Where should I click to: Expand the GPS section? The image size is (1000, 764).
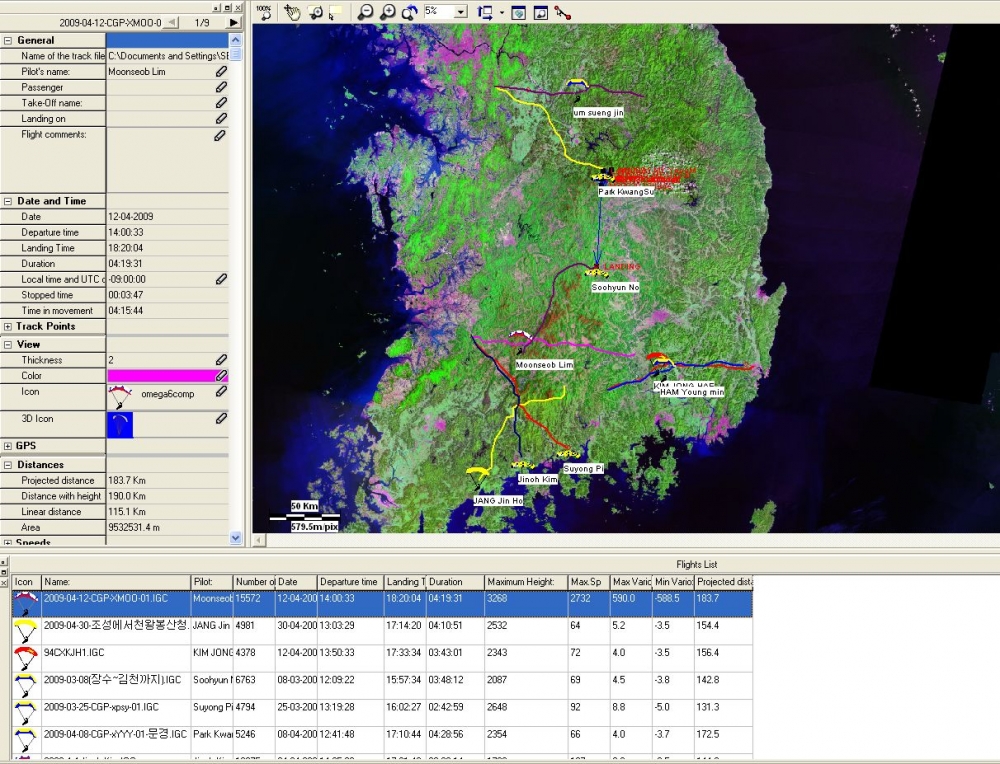click(8, 446)
